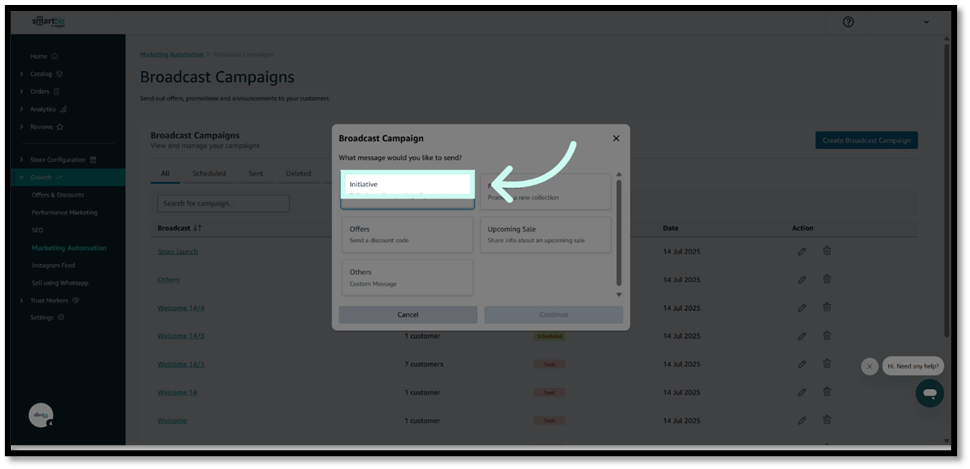Delete the Store launch campaign with trash icon
The height and width of the screenshot is (469, 970).
tap(827, 251)
